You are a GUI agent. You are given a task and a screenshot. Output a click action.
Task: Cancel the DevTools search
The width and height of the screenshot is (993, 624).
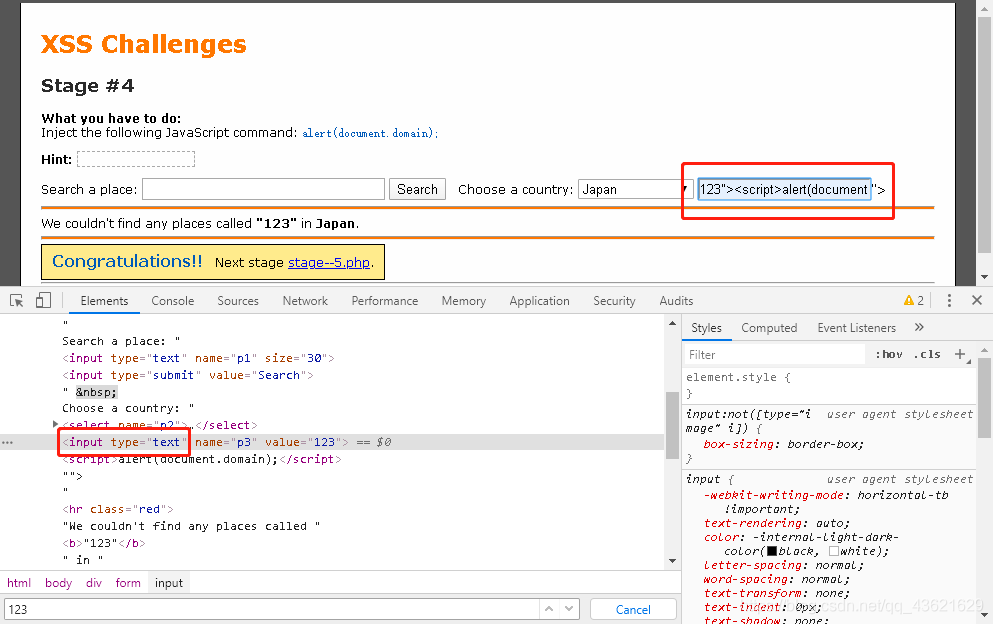633,609
